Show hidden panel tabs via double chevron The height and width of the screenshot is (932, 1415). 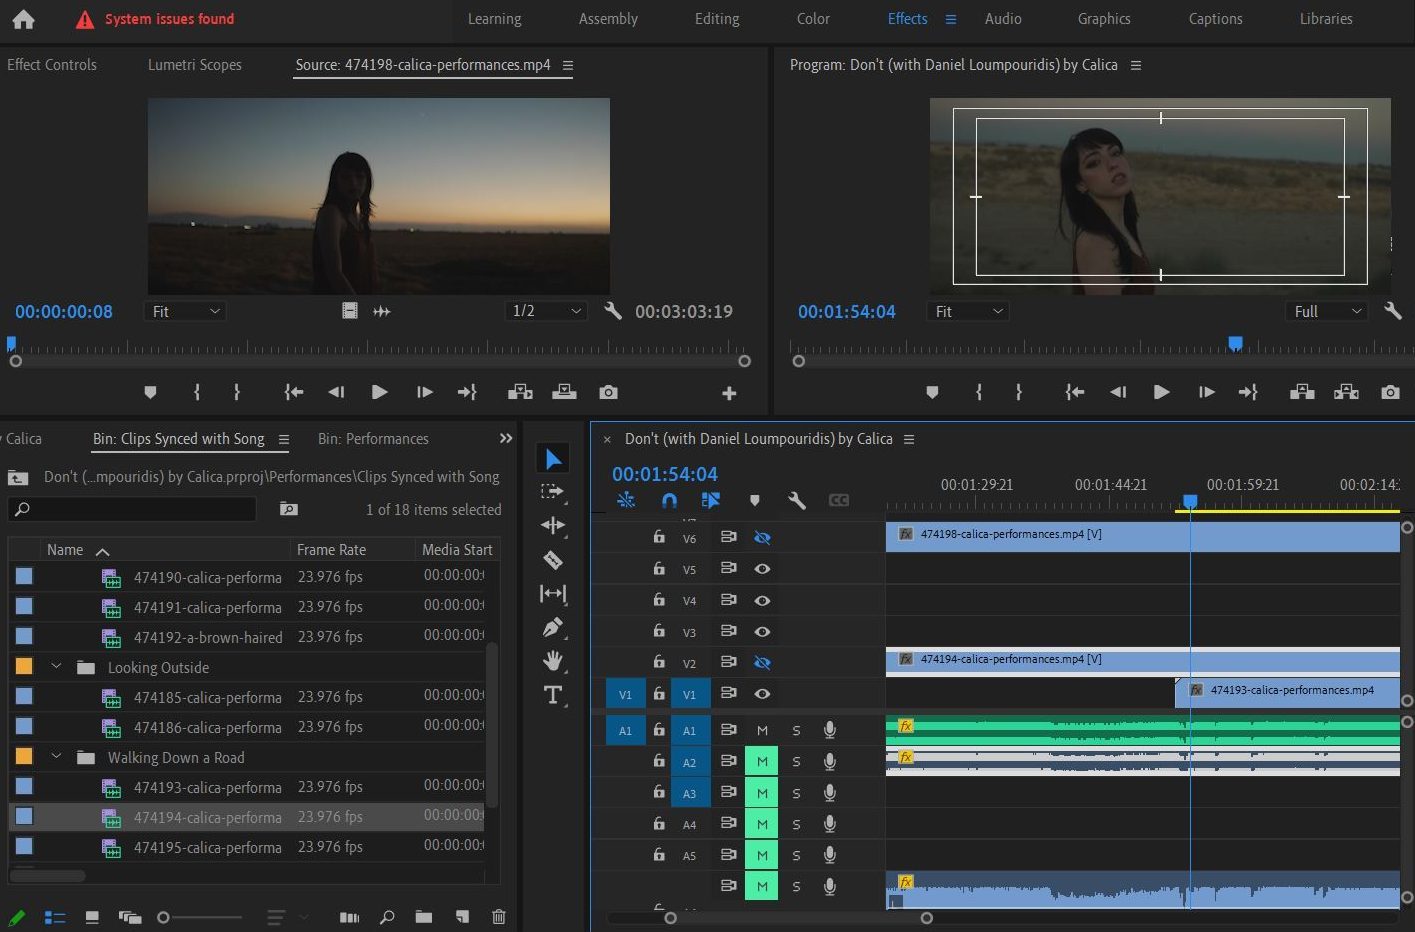pyautogui.click(x=506, y=438)
